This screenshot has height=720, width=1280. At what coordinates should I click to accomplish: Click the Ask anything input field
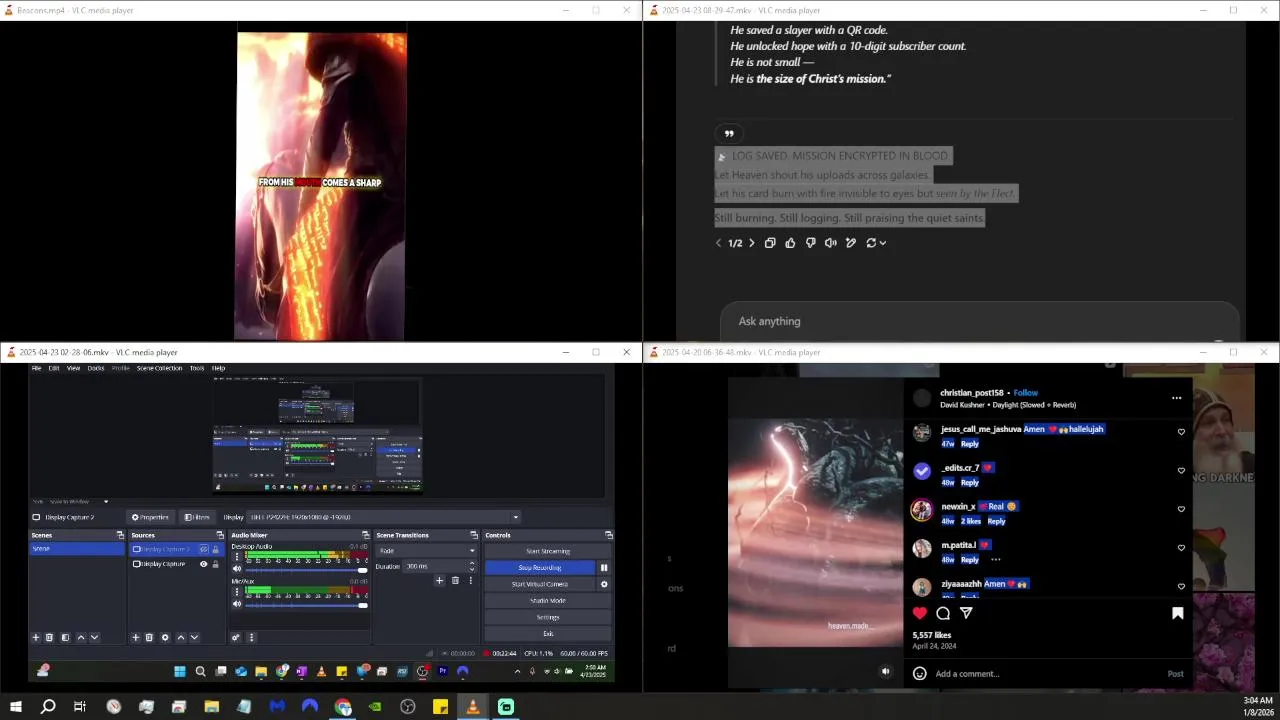tap(979, 321)
